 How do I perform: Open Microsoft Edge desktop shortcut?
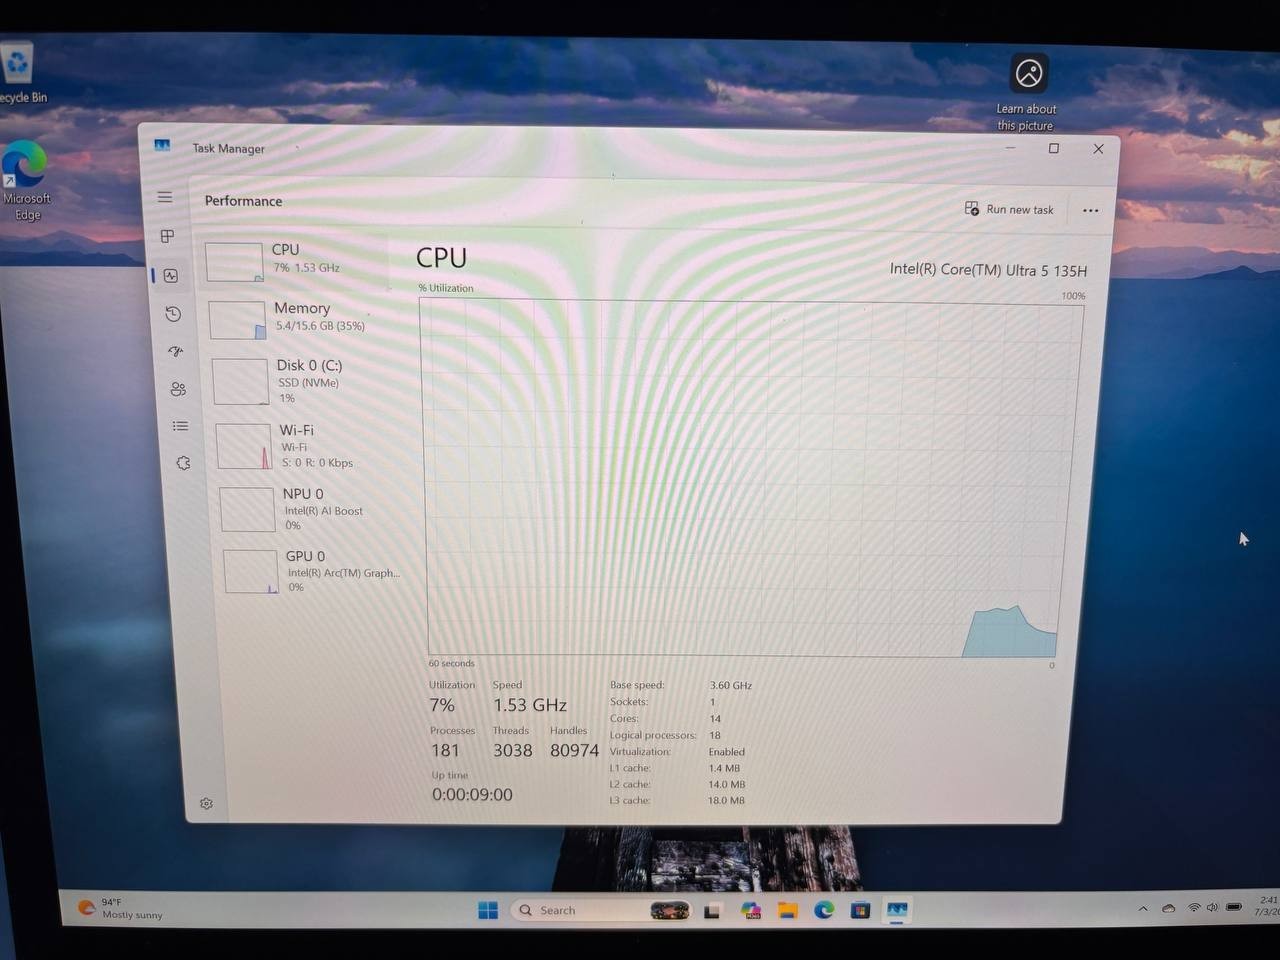pos(25,182)
